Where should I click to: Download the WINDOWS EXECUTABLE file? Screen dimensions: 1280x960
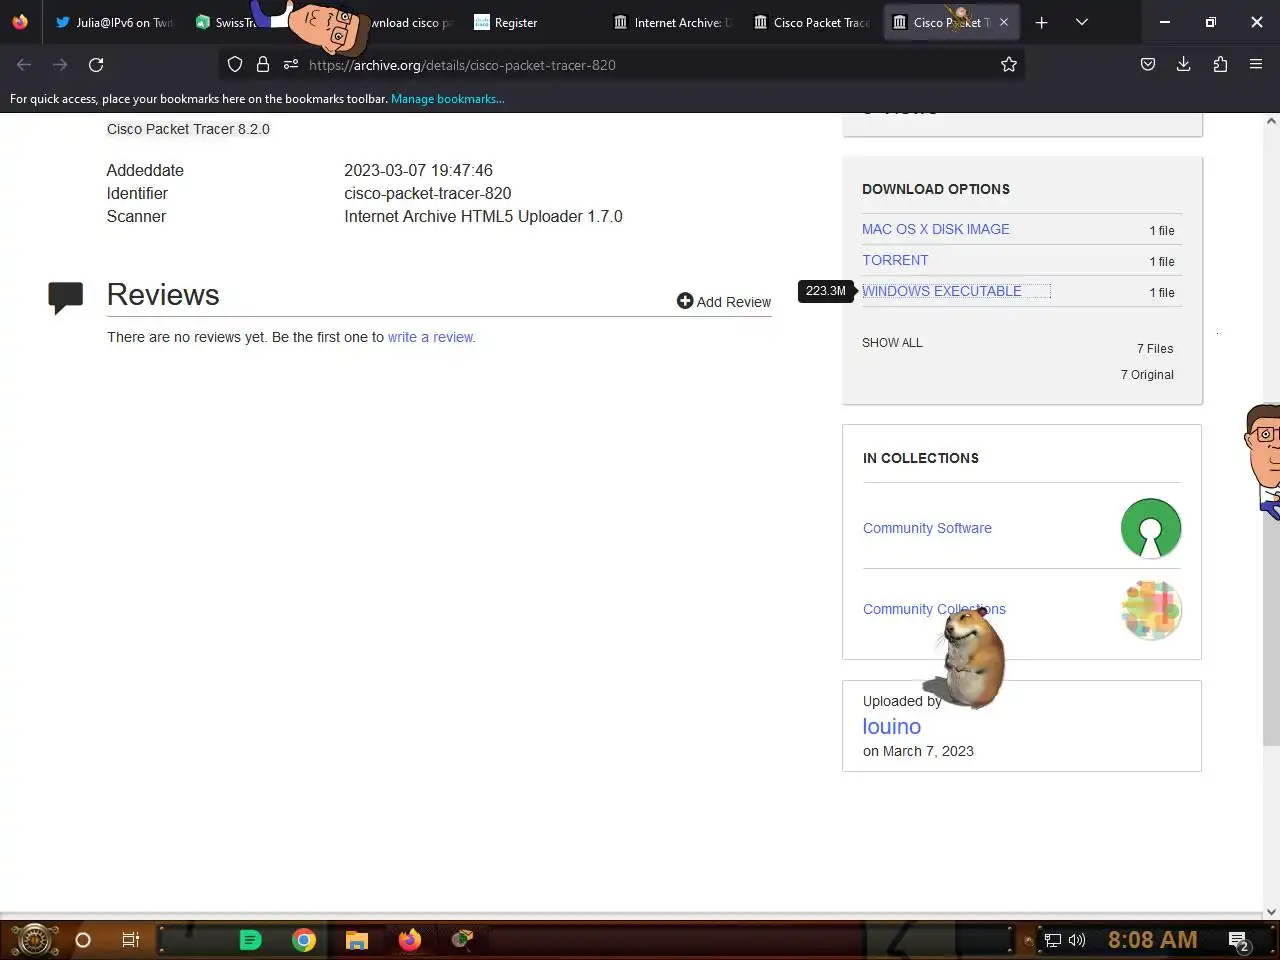942,291
